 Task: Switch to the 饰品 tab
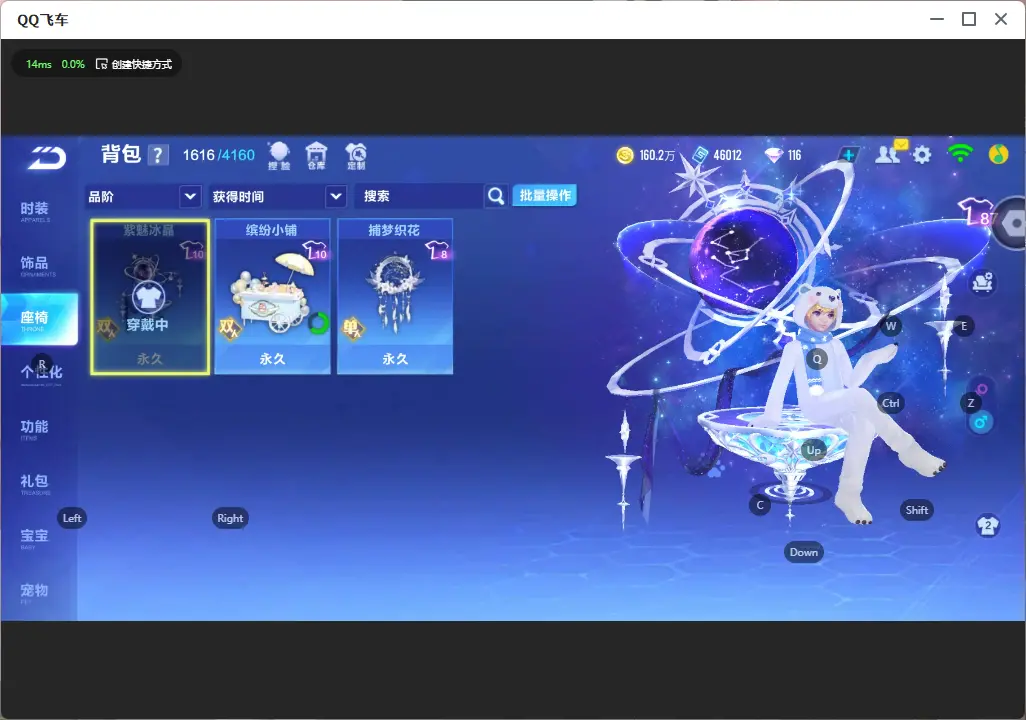[35, 265]
